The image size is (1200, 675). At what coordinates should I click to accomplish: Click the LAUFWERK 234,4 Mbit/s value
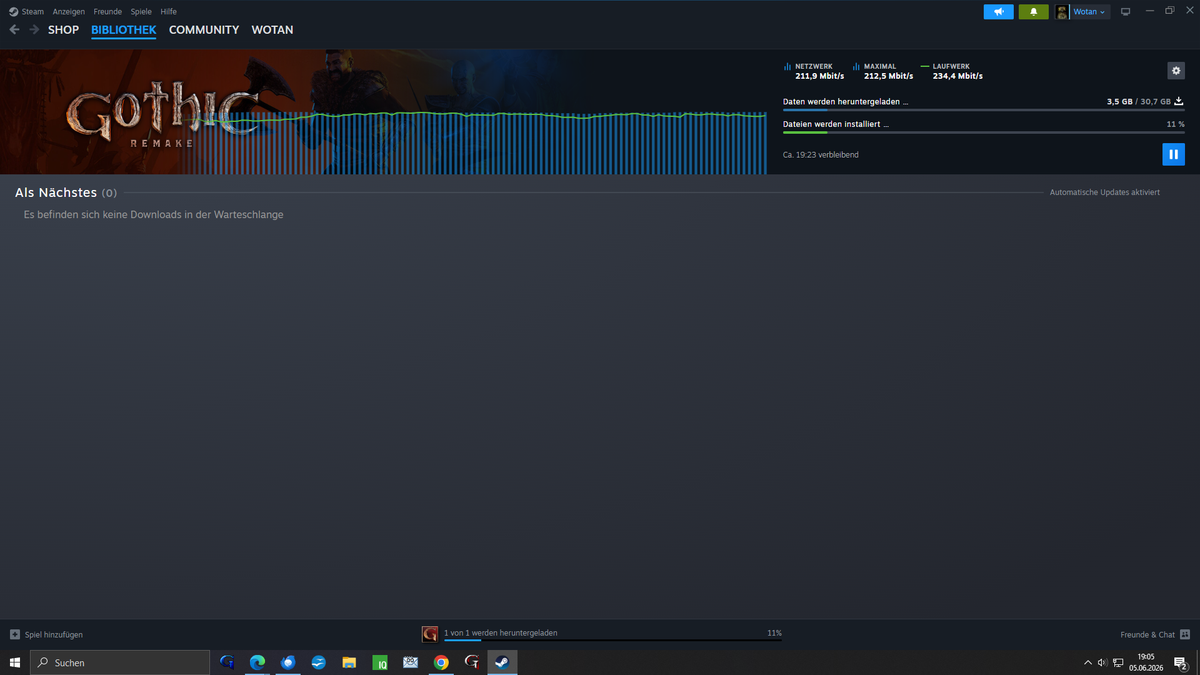point(958,76)
